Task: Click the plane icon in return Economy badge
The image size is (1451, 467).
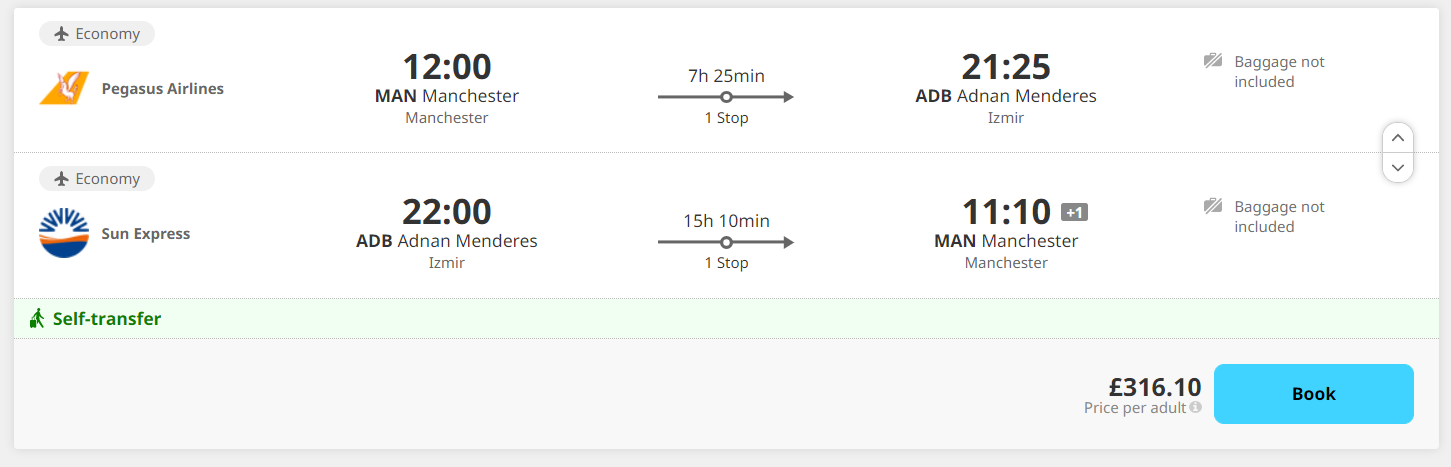Action: coord(61,179)
